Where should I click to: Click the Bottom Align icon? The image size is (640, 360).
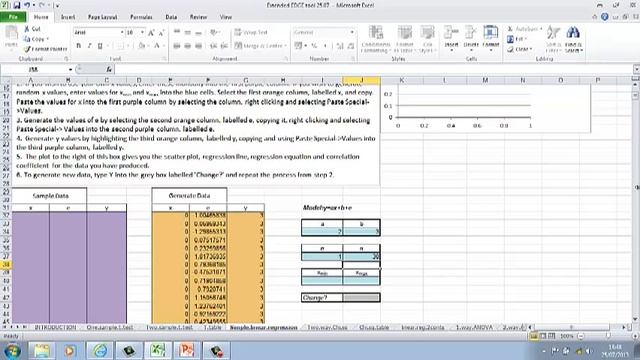point(198,32)
